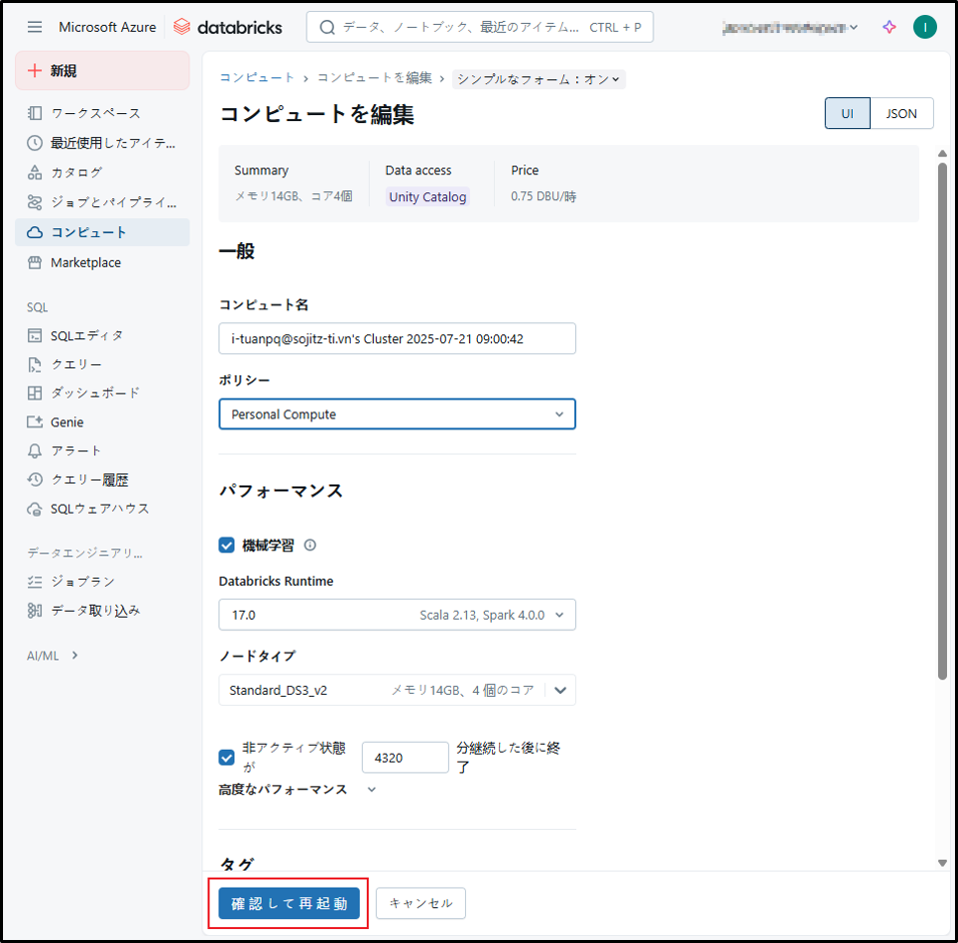Toggle the 非アクティブ状態 auto-termination checkbox
The image size is (958, 943).
(227, 758)
